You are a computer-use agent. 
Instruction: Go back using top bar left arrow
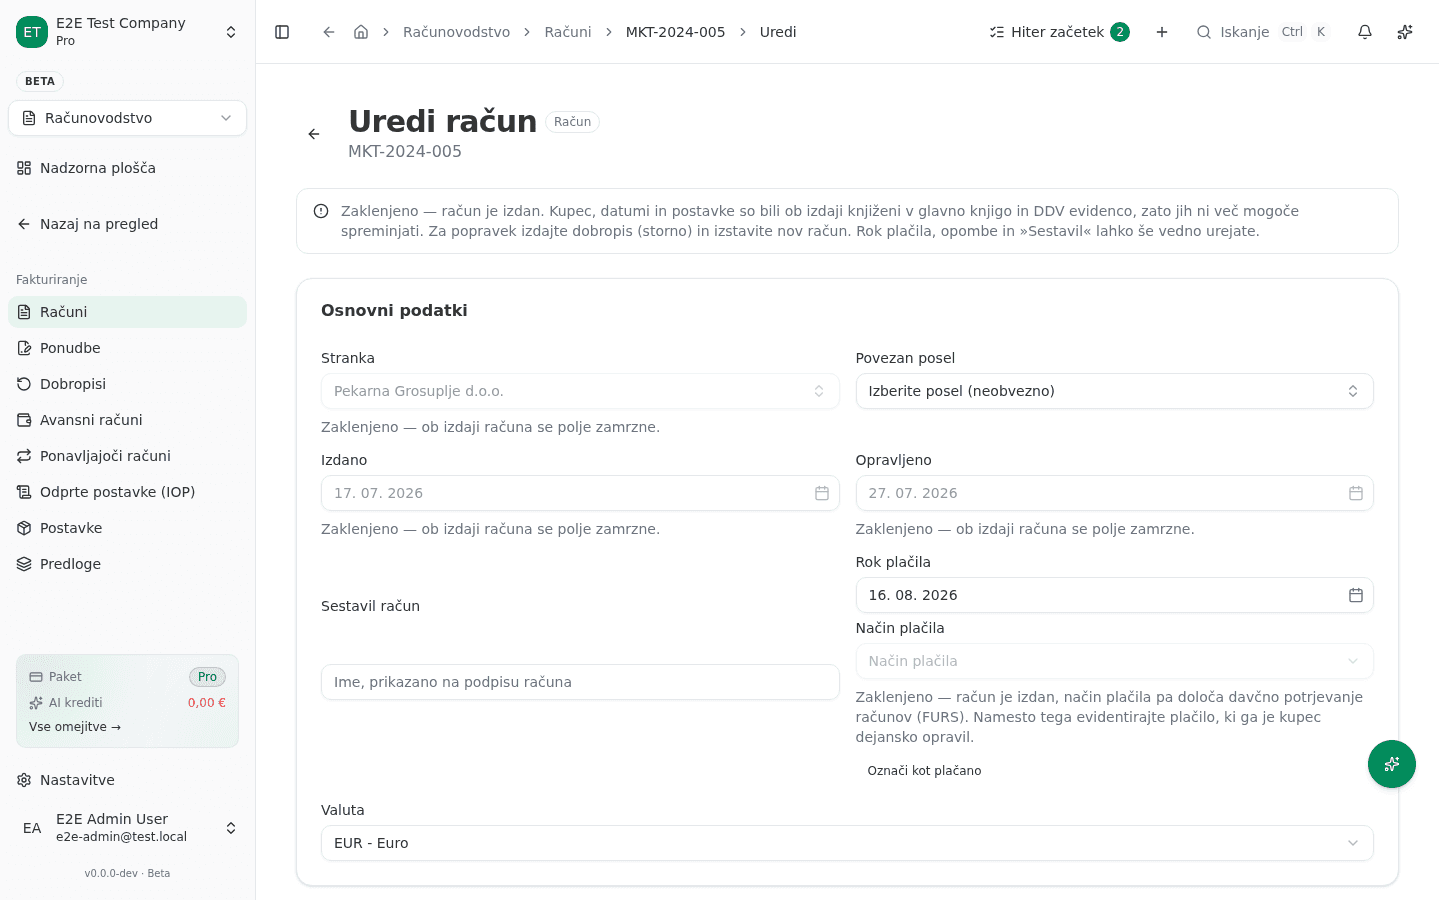click(328, 32)
